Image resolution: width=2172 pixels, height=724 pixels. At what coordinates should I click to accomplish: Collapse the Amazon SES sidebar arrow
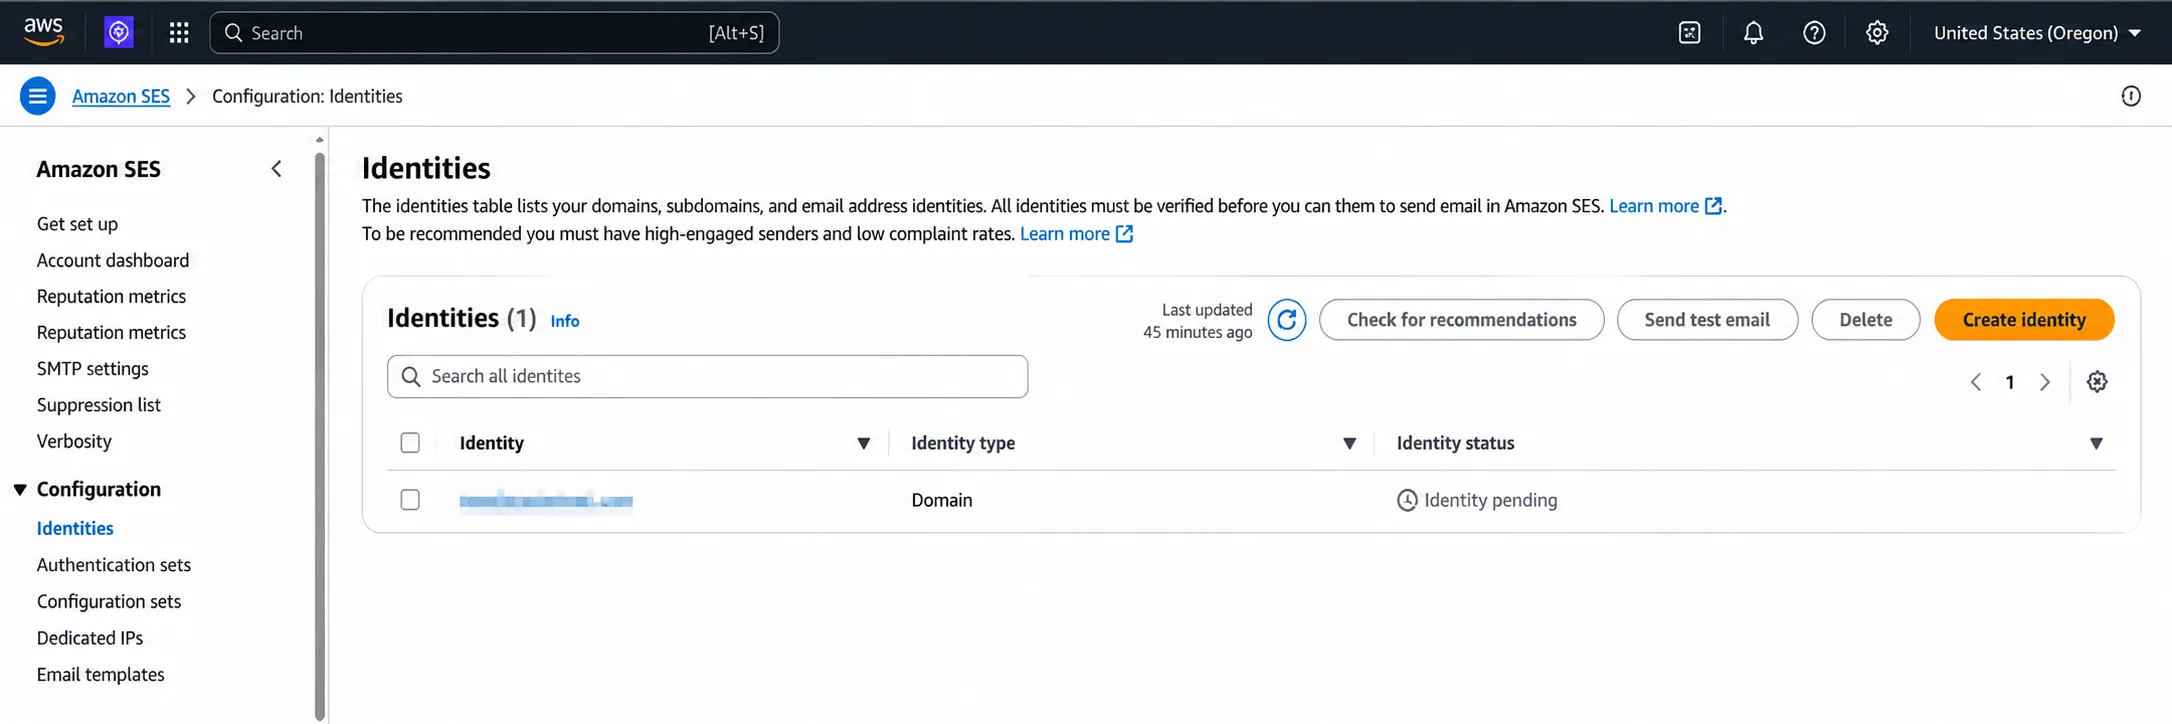[276, 169]
